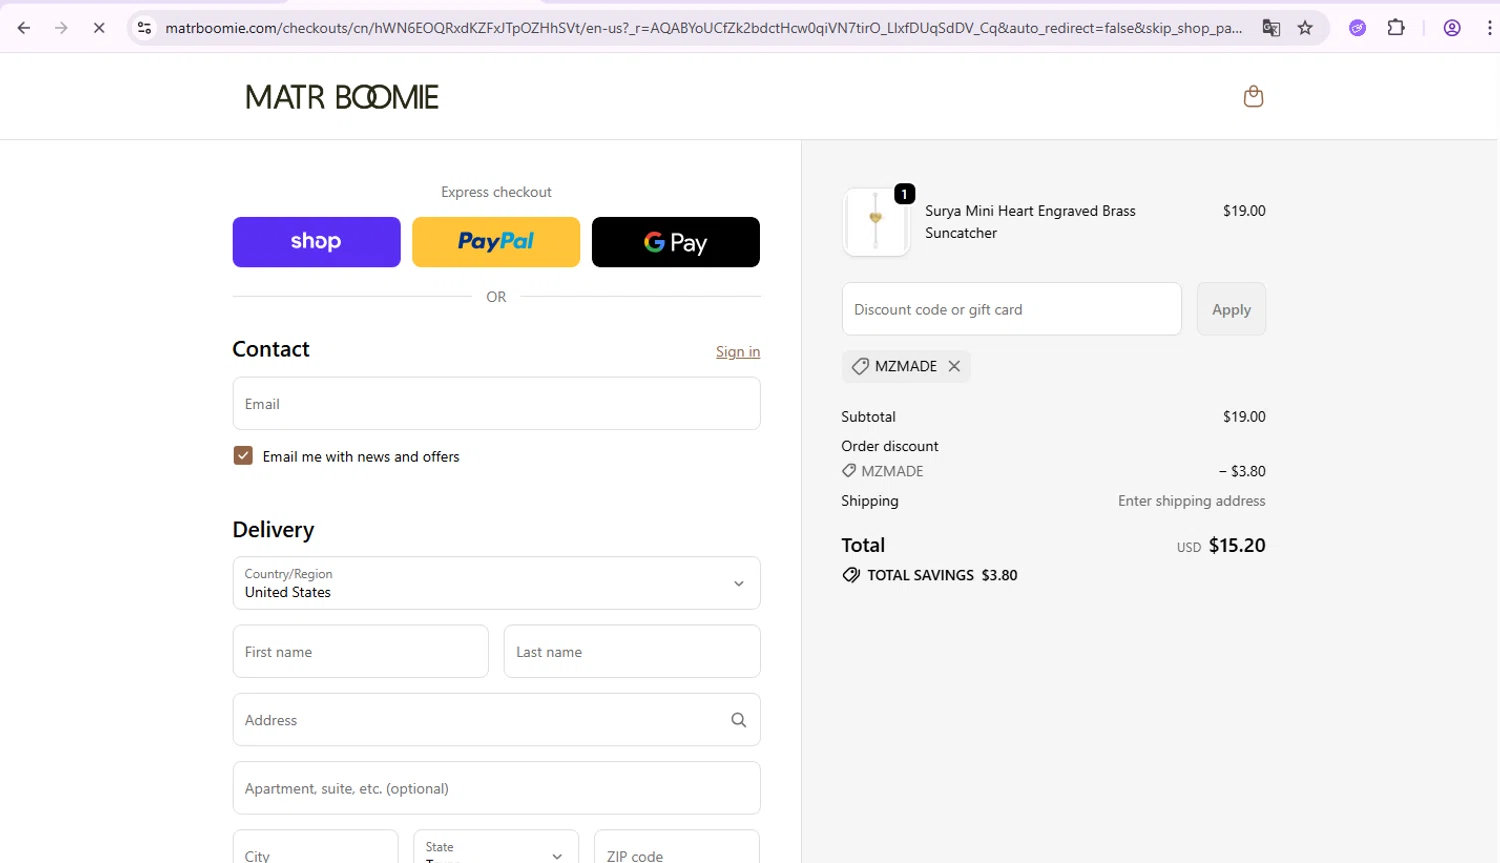The height and width of the screenshot is (863, 1500).
Task: Click the address search magnifier icon
Action: click(739, 720)
